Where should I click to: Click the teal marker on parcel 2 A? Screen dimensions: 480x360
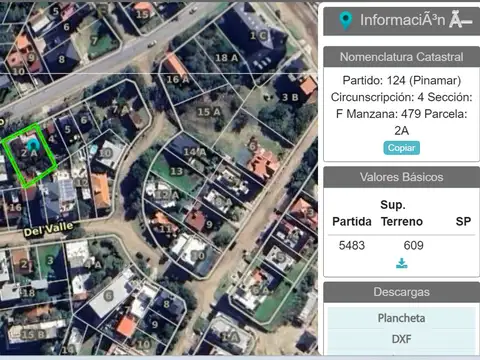(33, 146)
